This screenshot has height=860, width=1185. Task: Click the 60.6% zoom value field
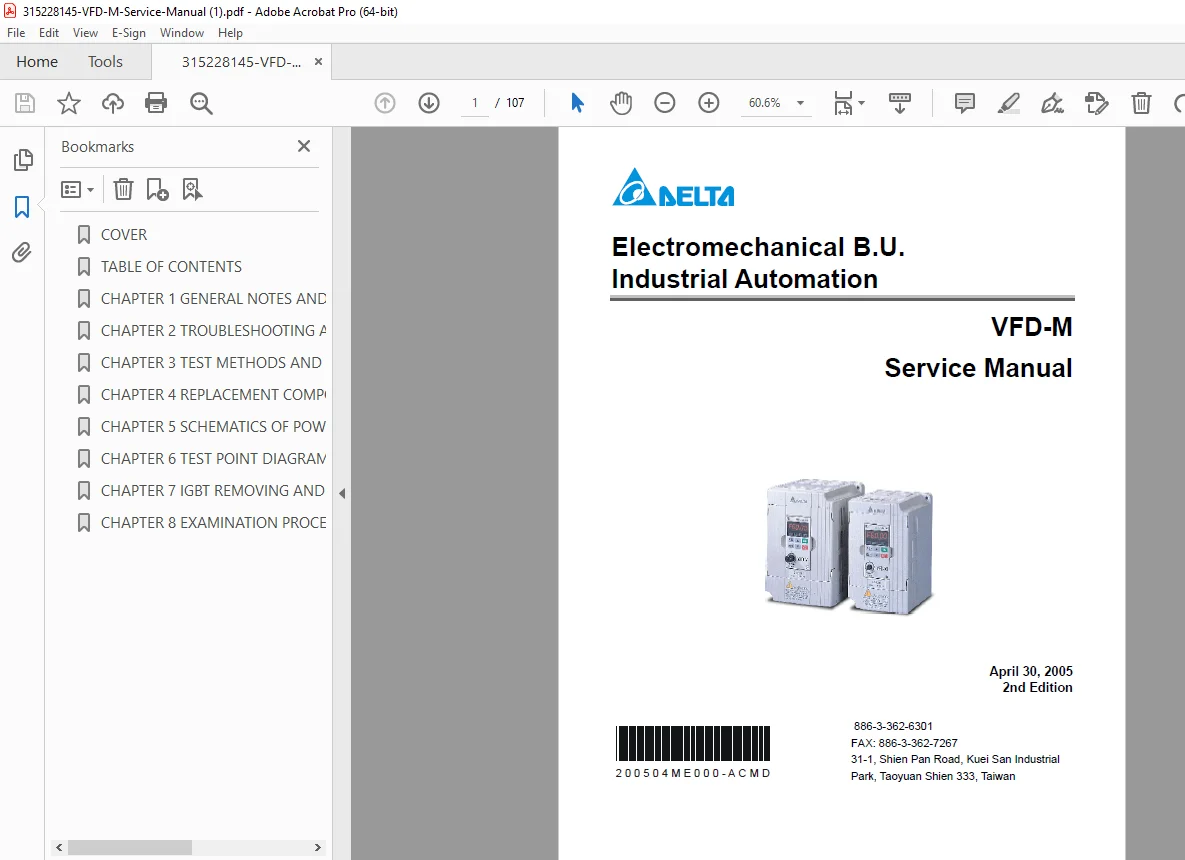[765, 103]
